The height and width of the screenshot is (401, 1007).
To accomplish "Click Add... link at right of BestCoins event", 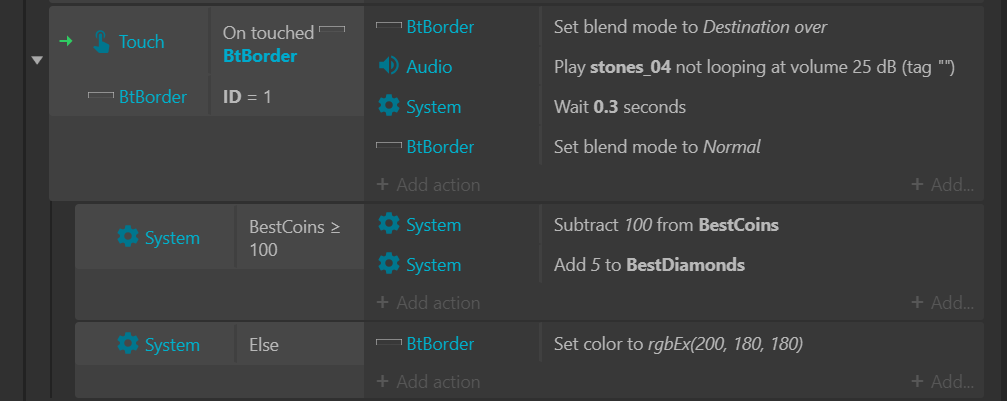I will tap(943, 303).
